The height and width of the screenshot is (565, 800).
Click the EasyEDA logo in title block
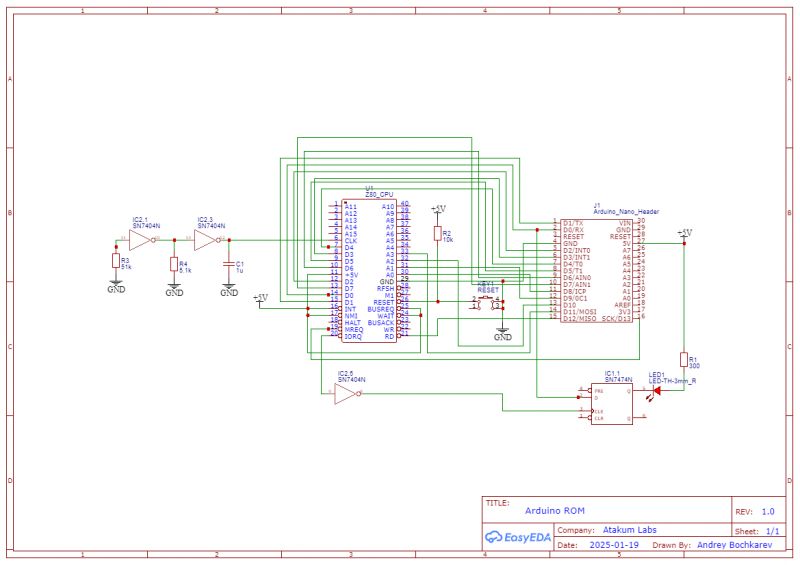click(x=517, y=537)
